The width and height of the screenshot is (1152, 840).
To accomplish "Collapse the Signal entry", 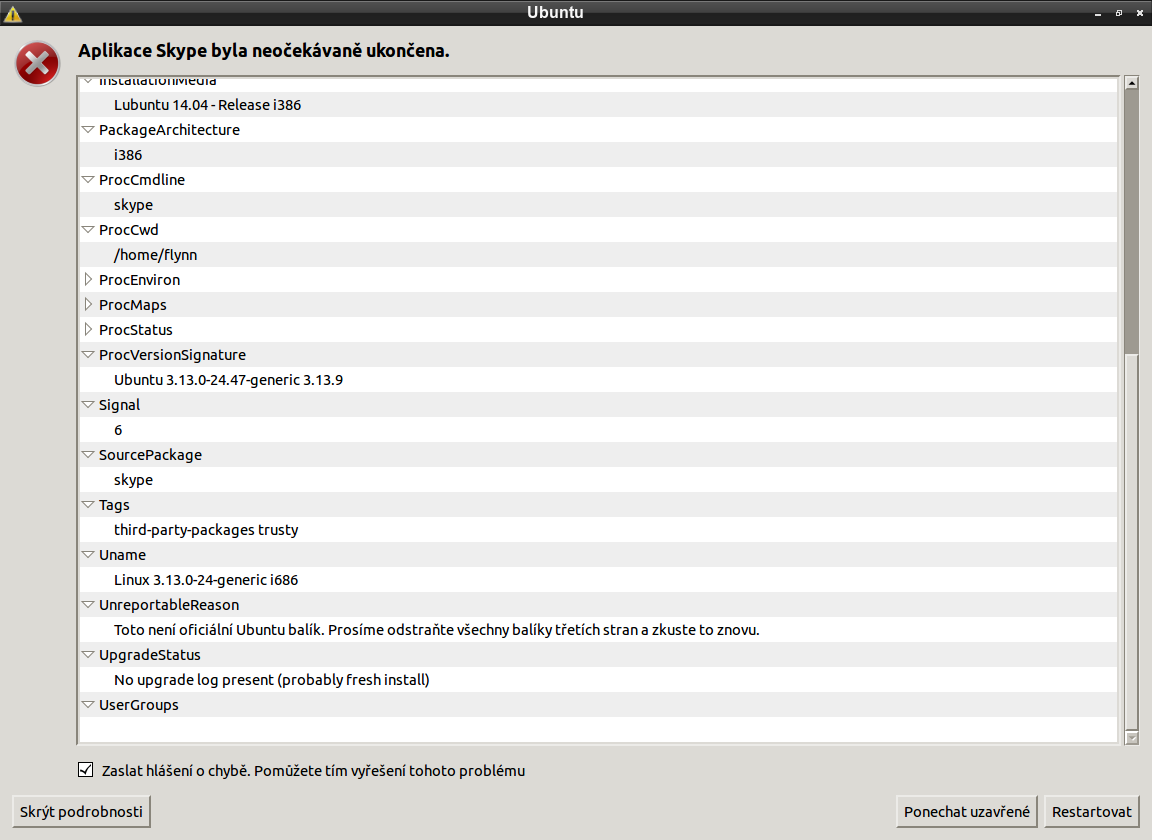I will pos(88,404).
